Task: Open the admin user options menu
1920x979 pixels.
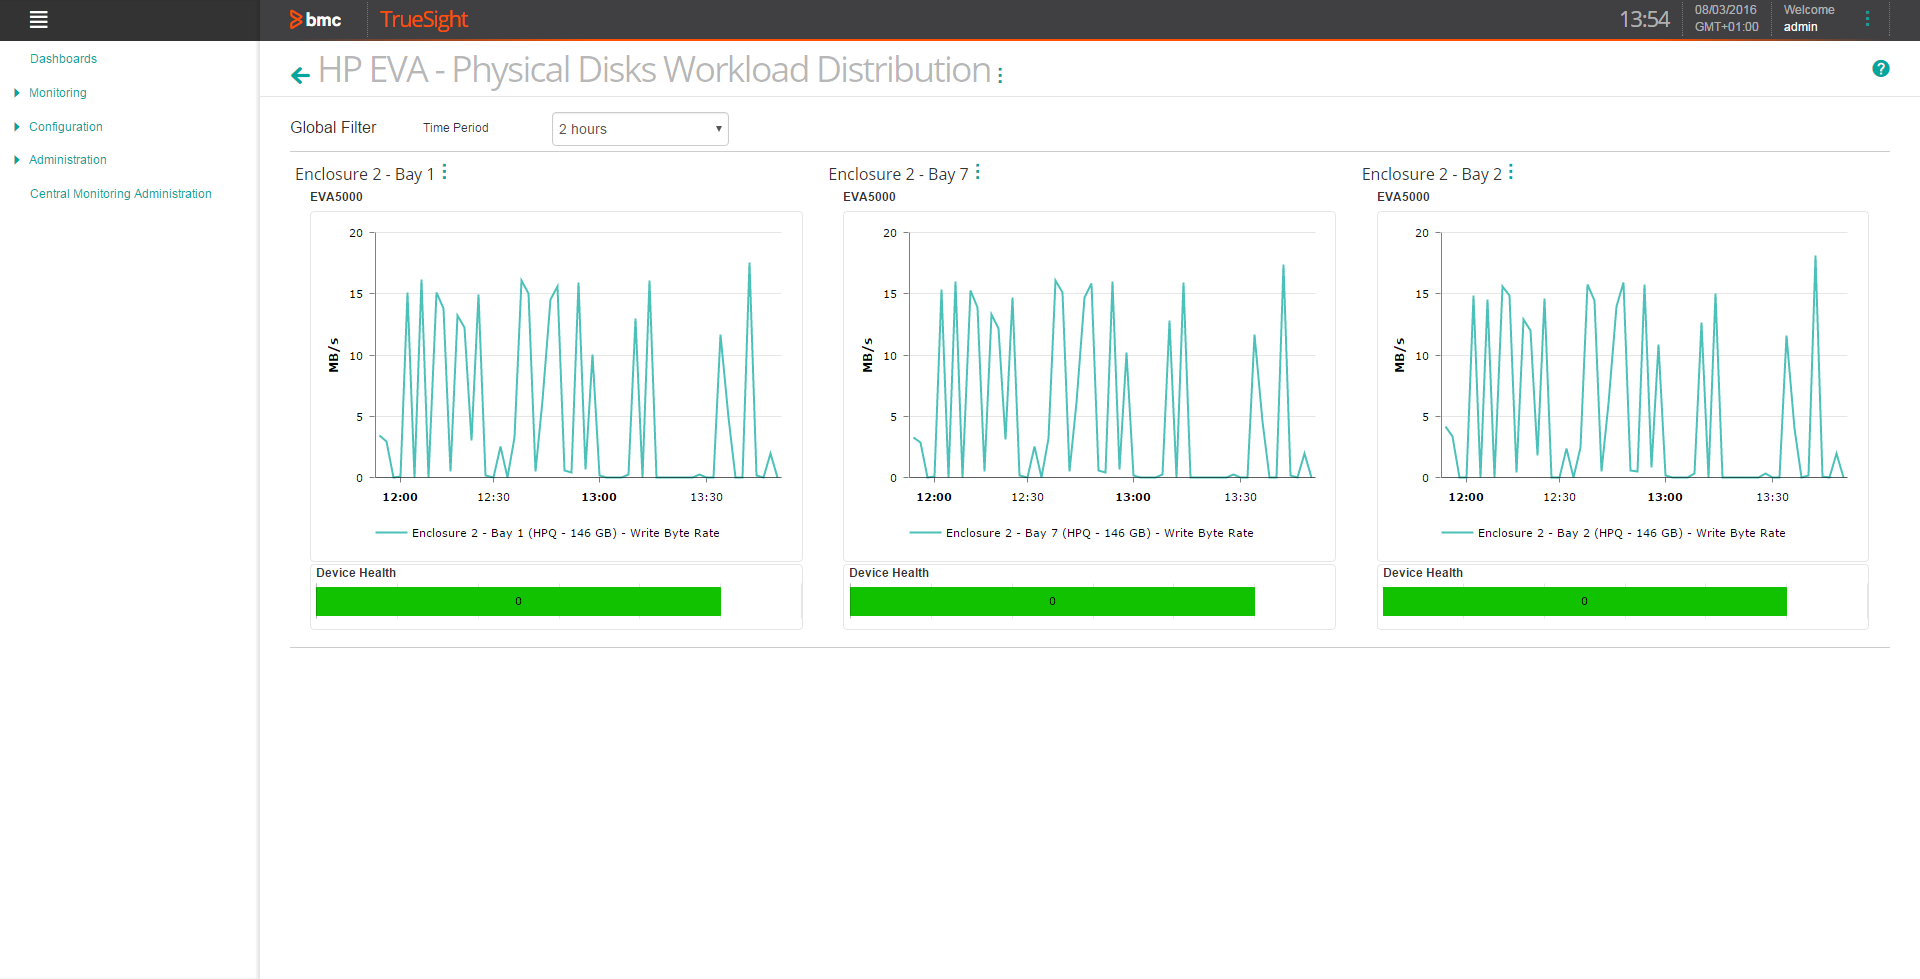Action: (1867, 19)
